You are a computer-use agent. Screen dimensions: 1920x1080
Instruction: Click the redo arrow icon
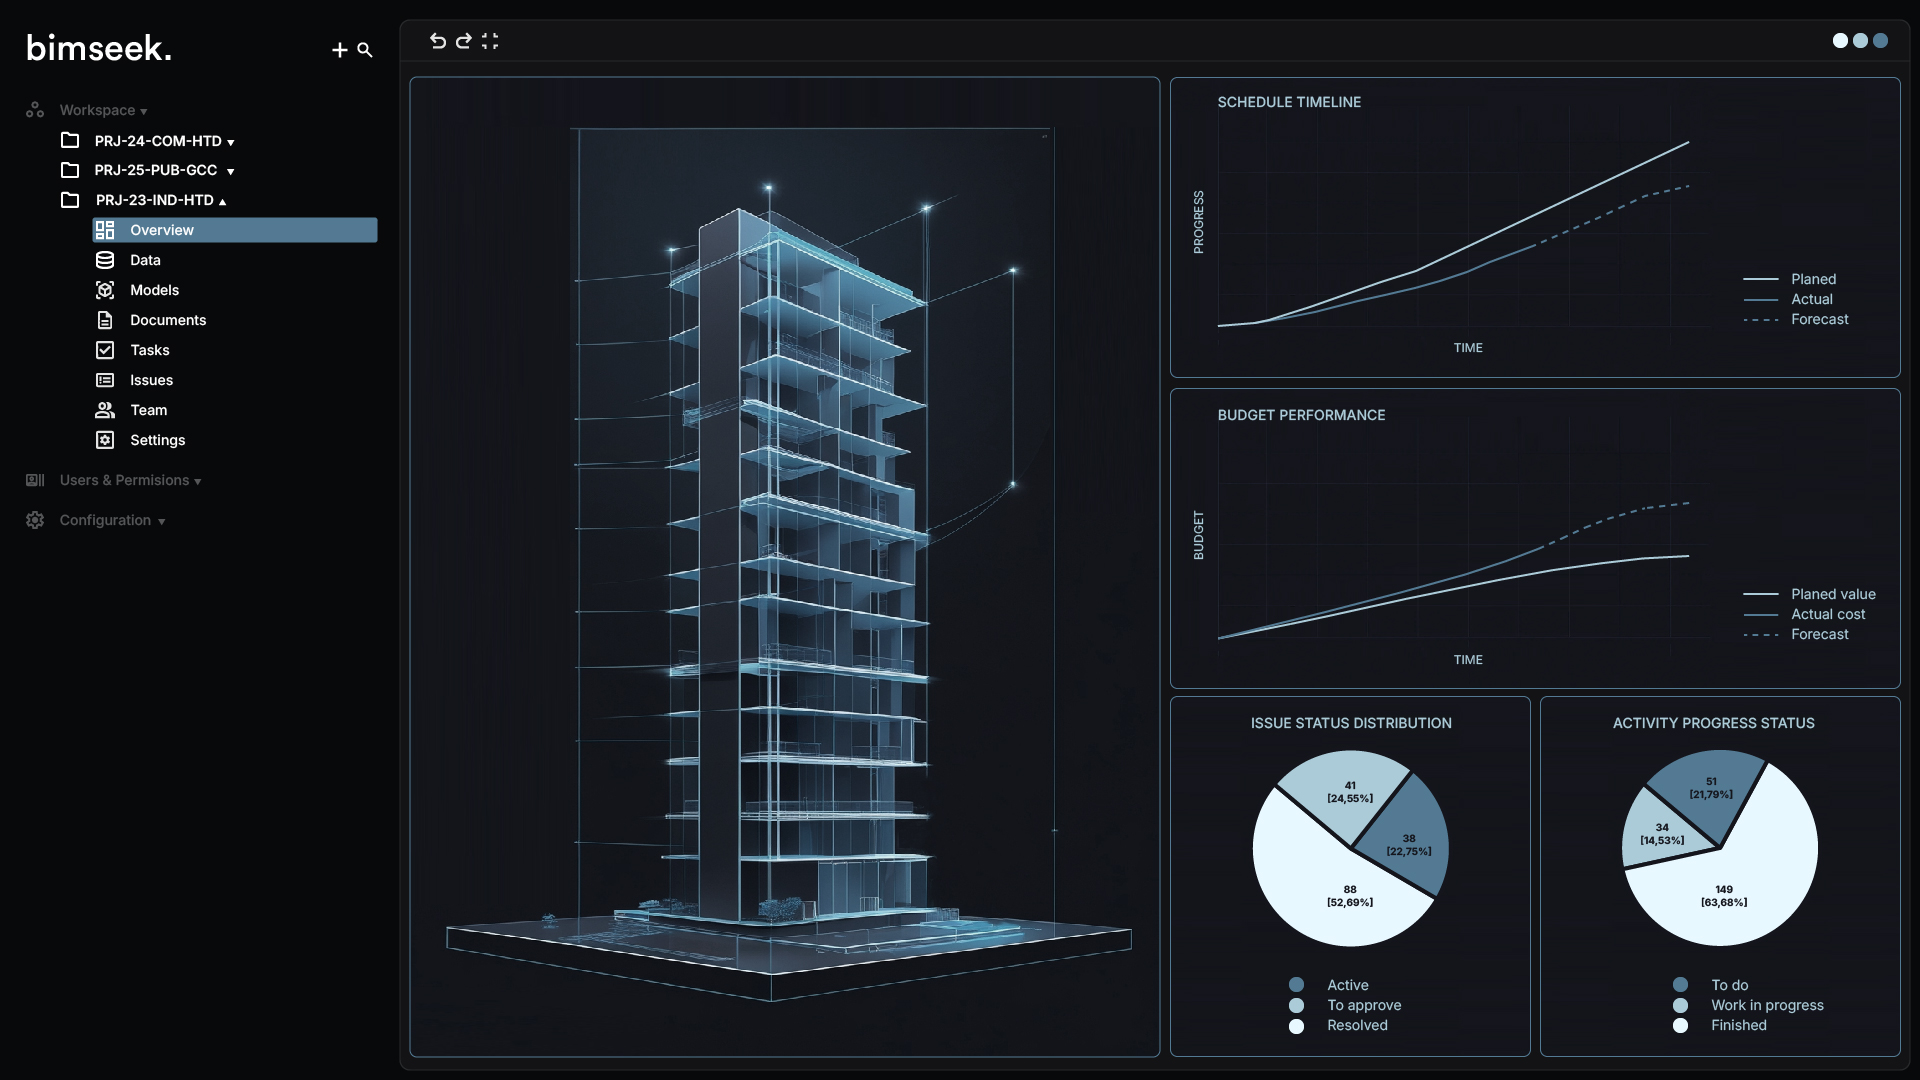463,41
